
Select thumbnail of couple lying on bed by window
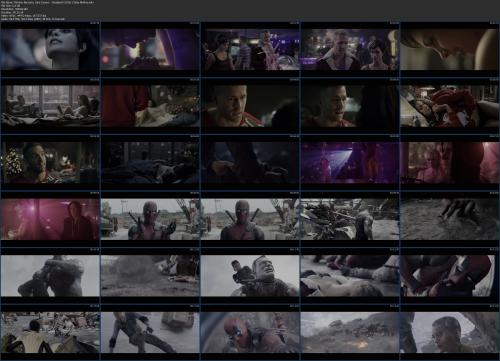coord(50,106)
